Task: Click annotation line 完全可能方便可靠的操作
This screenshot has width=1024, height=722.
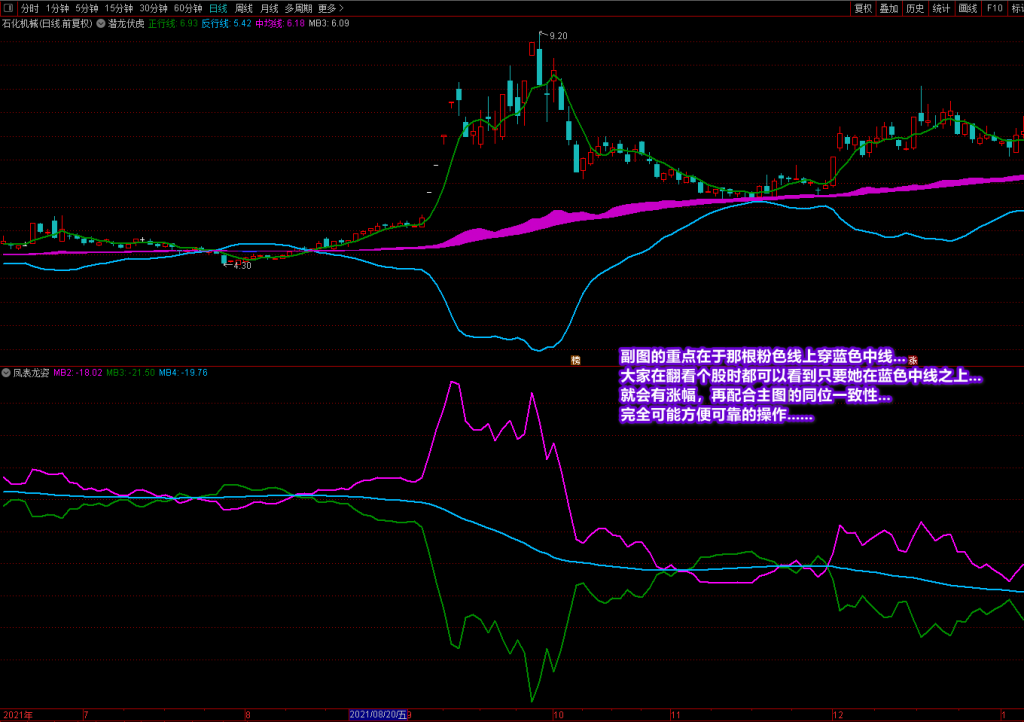Action: tap(716, 415)
